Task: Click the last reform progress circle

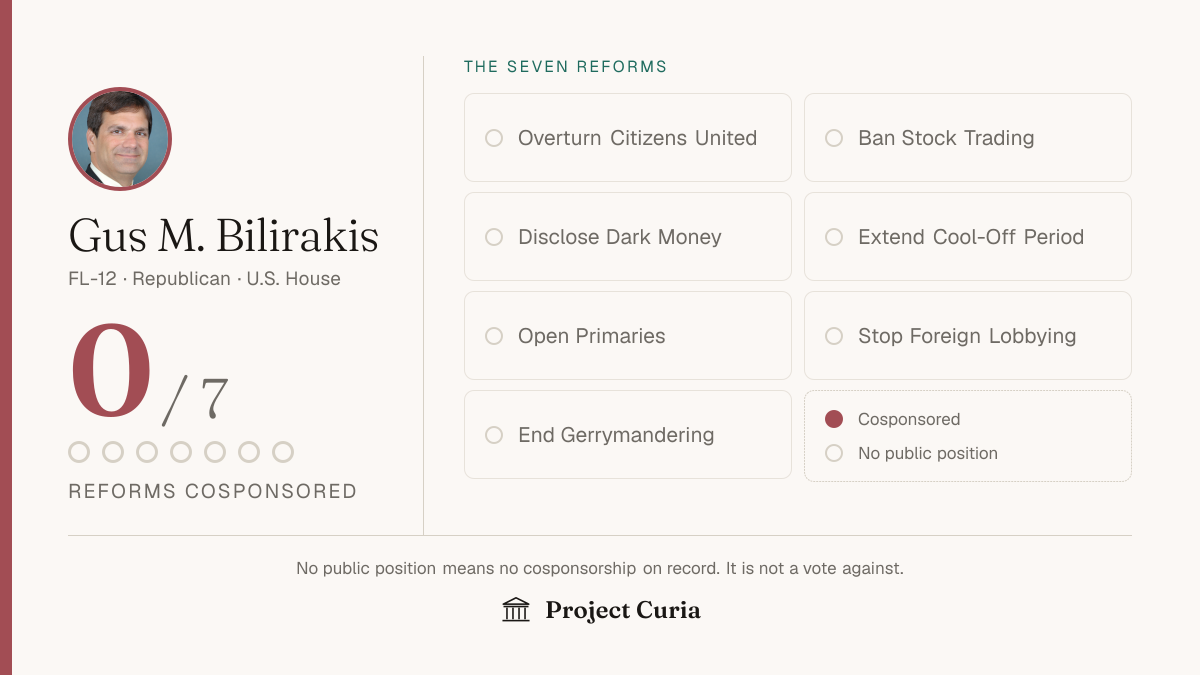Action: pos(283,452)
